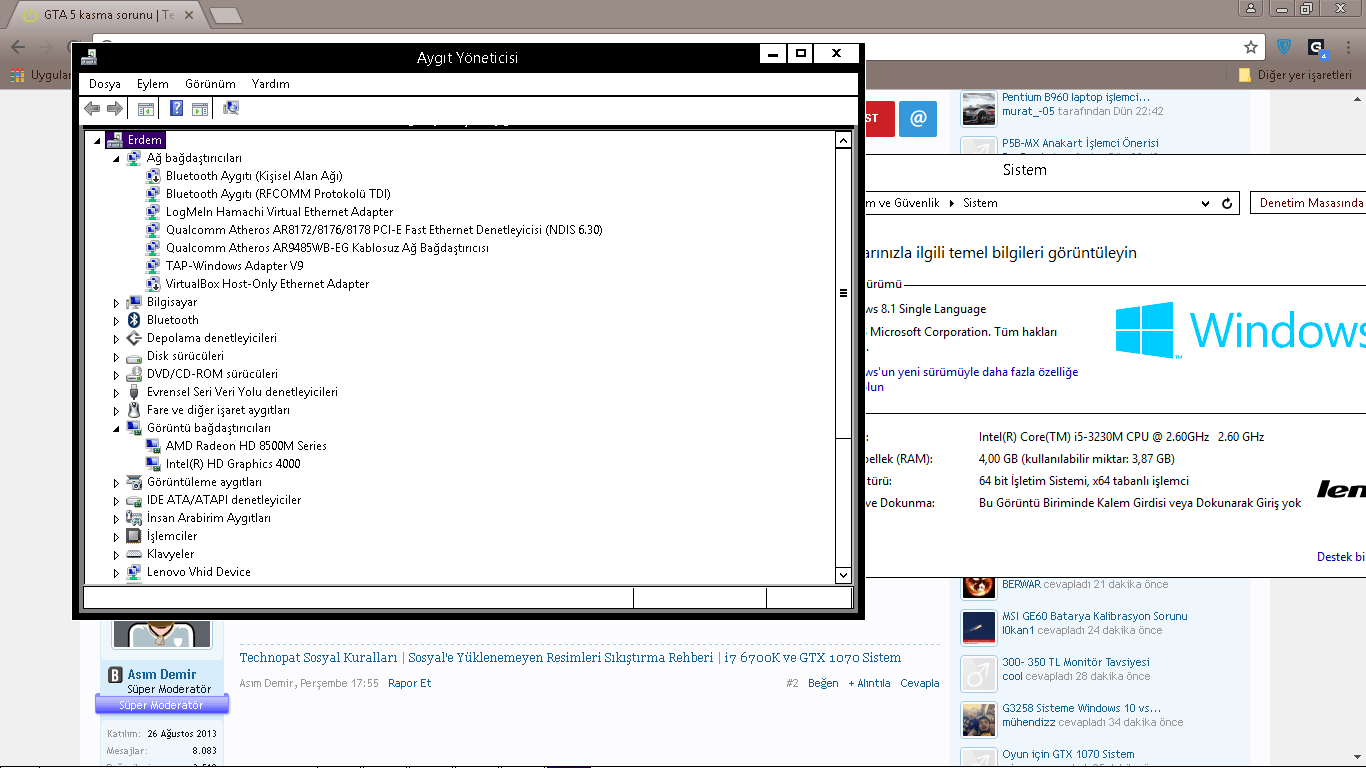Click the Aygıt Yöneticisi title bar icon
The image size is (1366, 768).
[x=90, y=57]
